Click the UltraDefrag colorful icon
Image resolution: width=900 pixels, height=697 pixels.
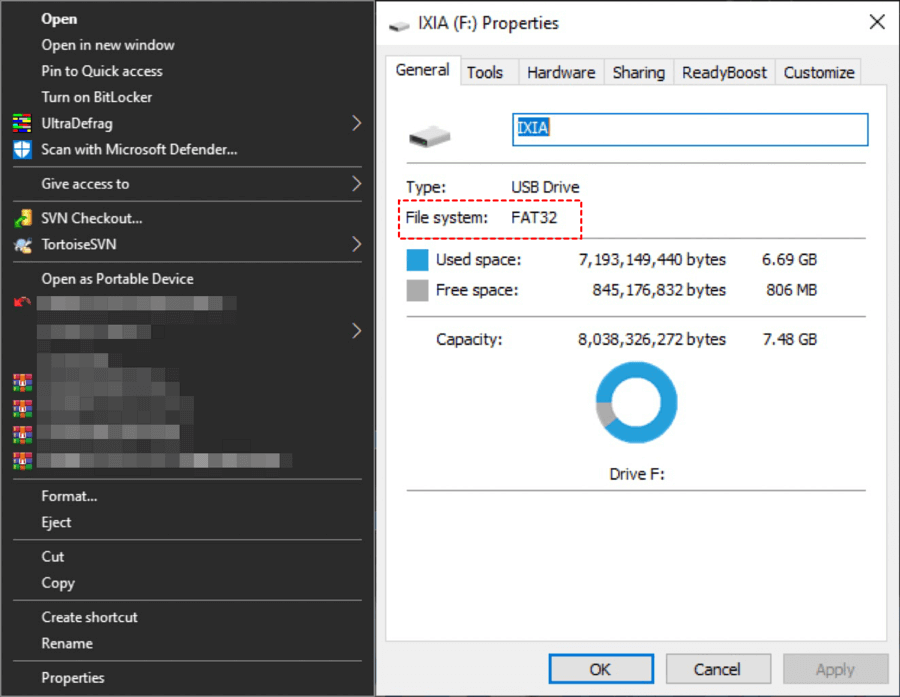point(22,124)
